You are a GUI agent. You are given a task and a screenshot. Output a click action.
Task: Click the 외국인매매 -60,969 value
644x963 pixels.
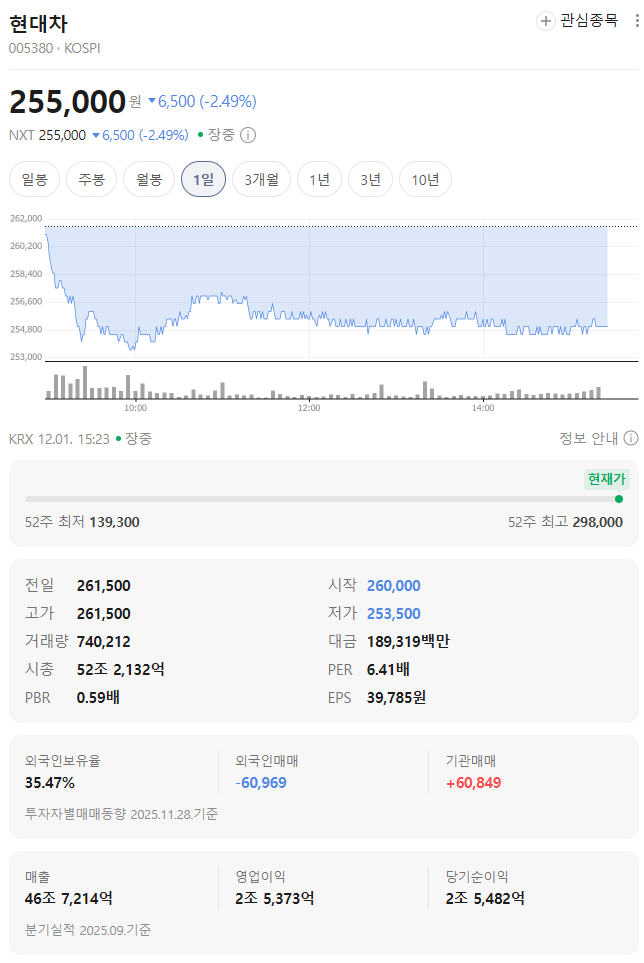pos(261,782)
